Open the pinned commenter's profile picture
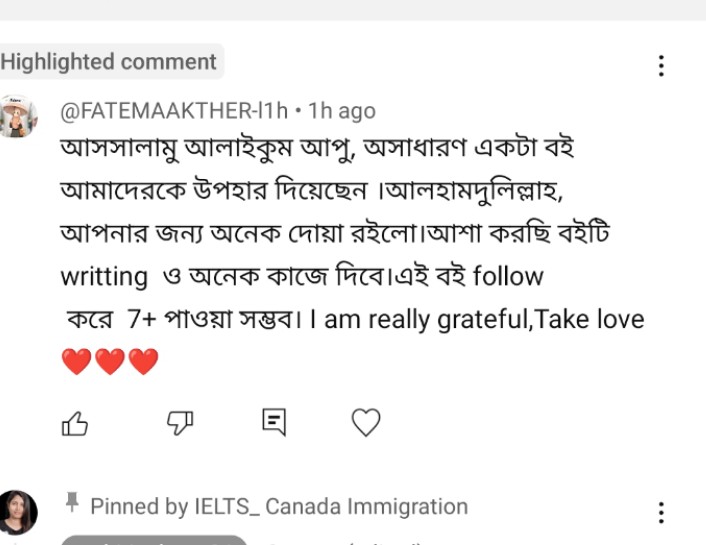 tap(19, 512)
